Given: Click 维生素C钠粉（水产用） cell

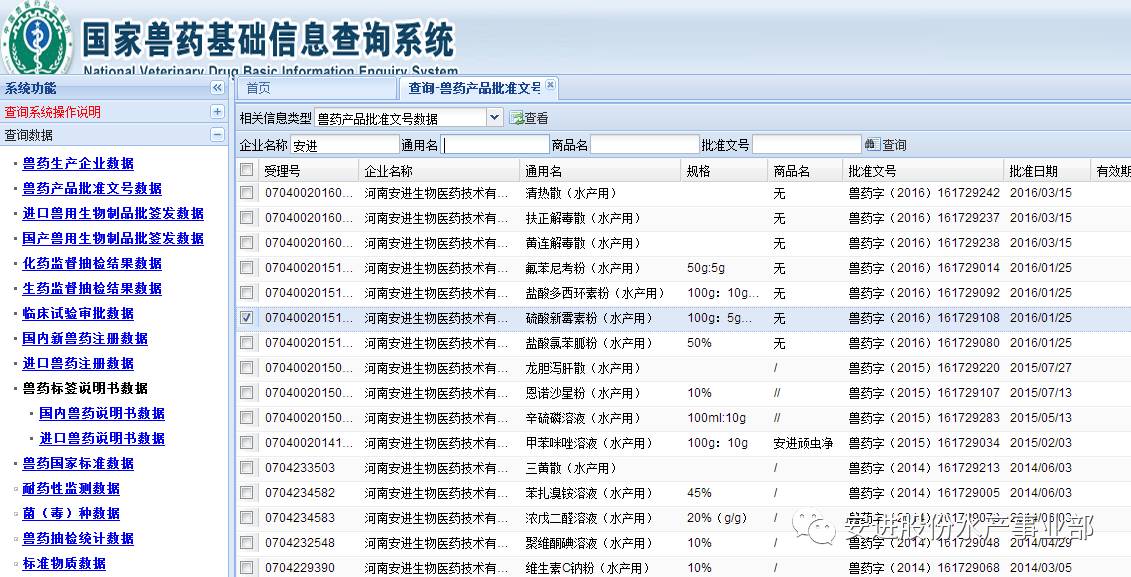Looking at the screenshot, I should click(587, 568).
